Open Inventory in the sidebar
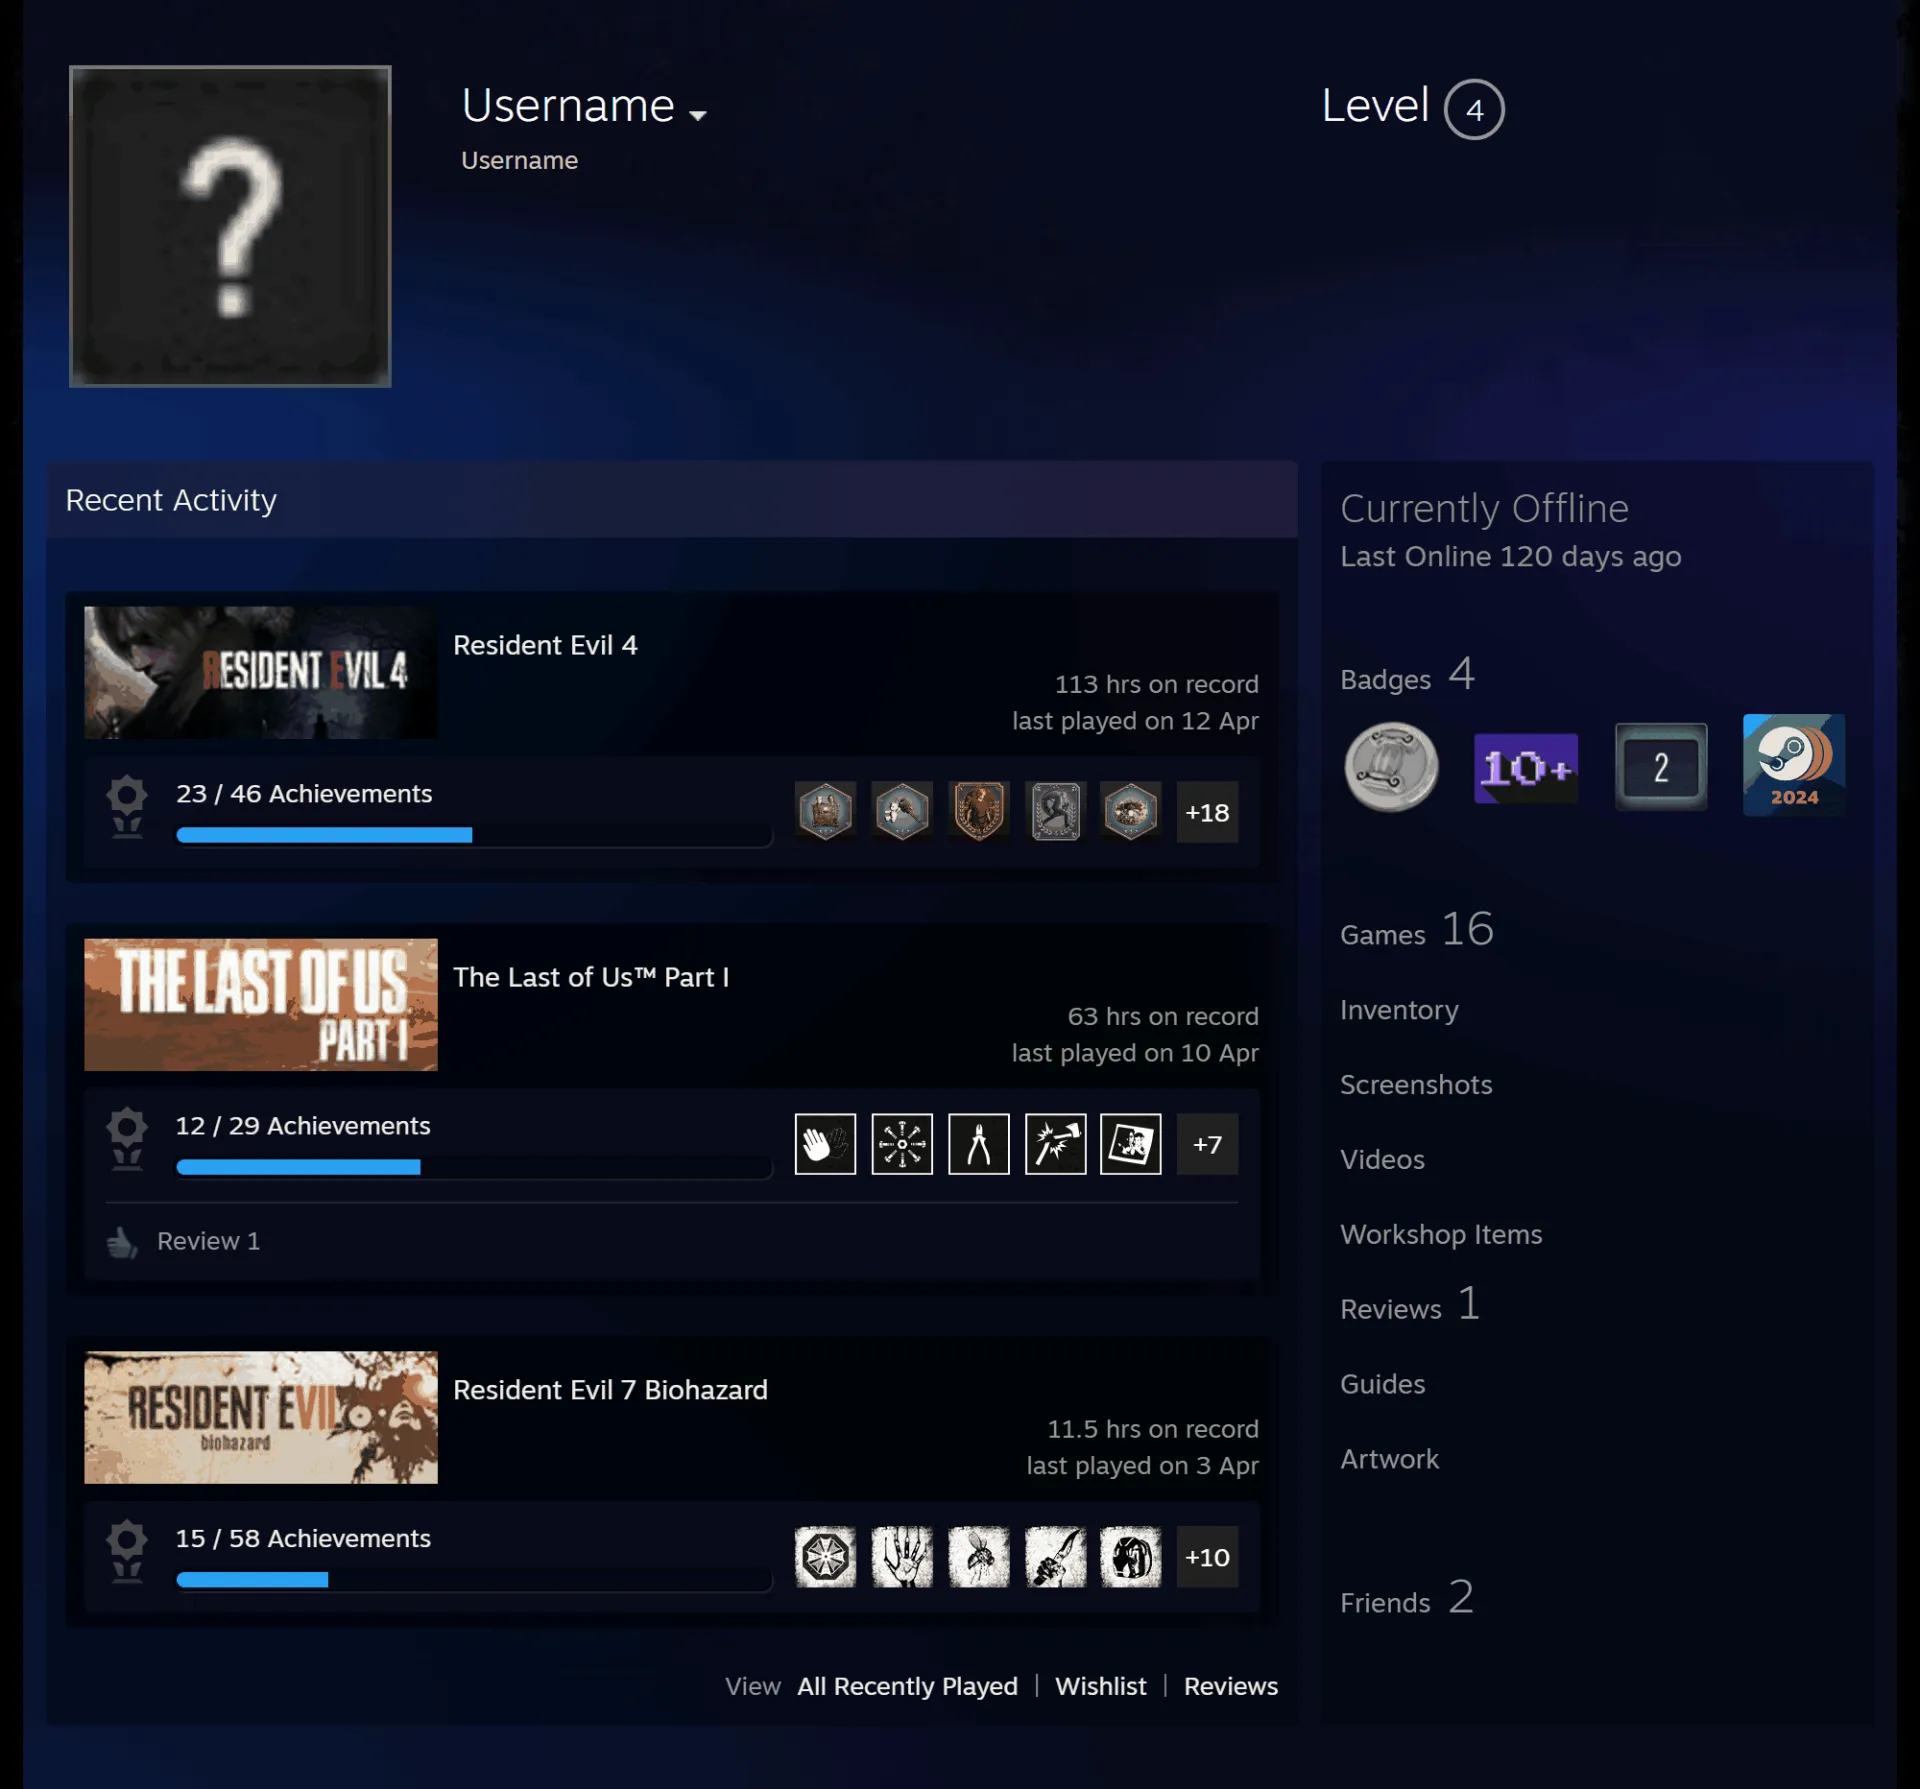Image resolution: width=1920 pixels, height=1789 pixels. coord(1399,1010)
